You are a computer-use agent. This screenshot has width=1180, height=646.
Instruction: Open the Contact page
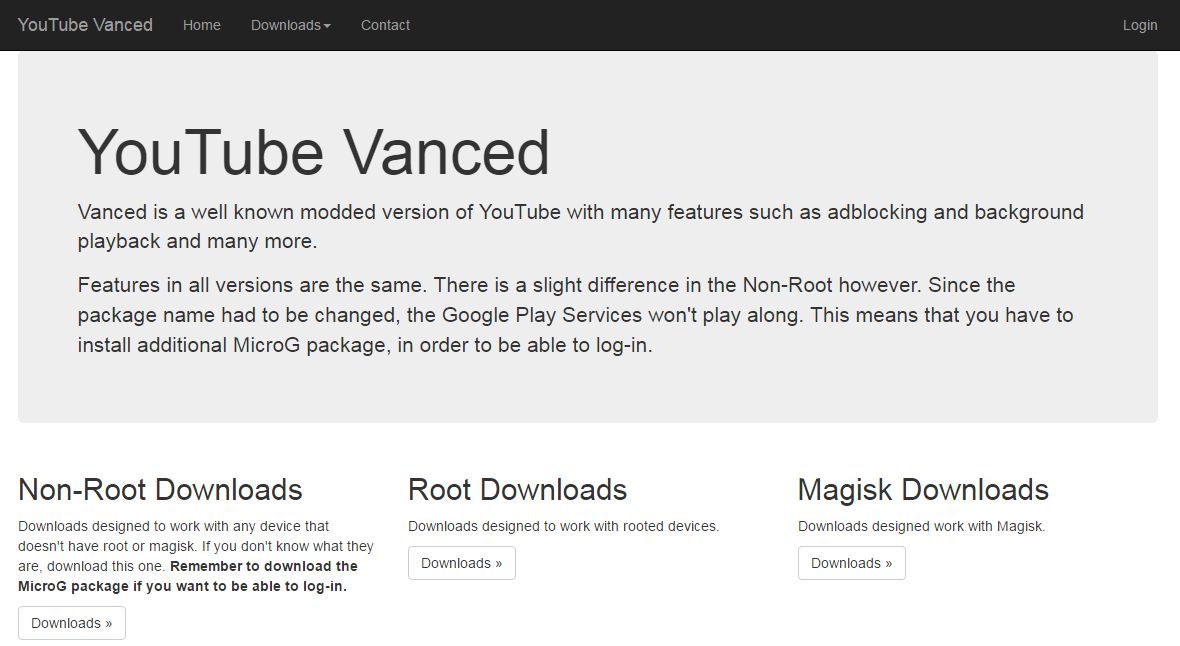point(385,25)
